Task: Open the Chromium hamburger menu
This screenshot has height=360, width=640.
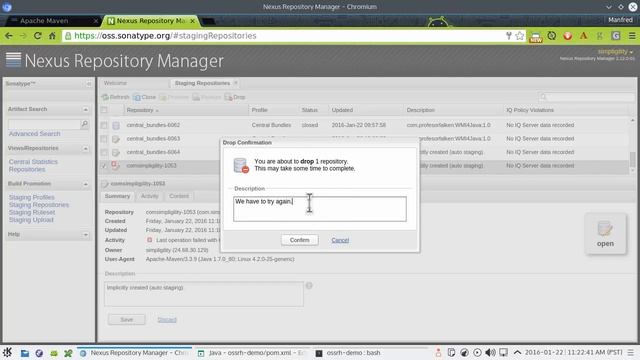Action: [x=632, y=36]
